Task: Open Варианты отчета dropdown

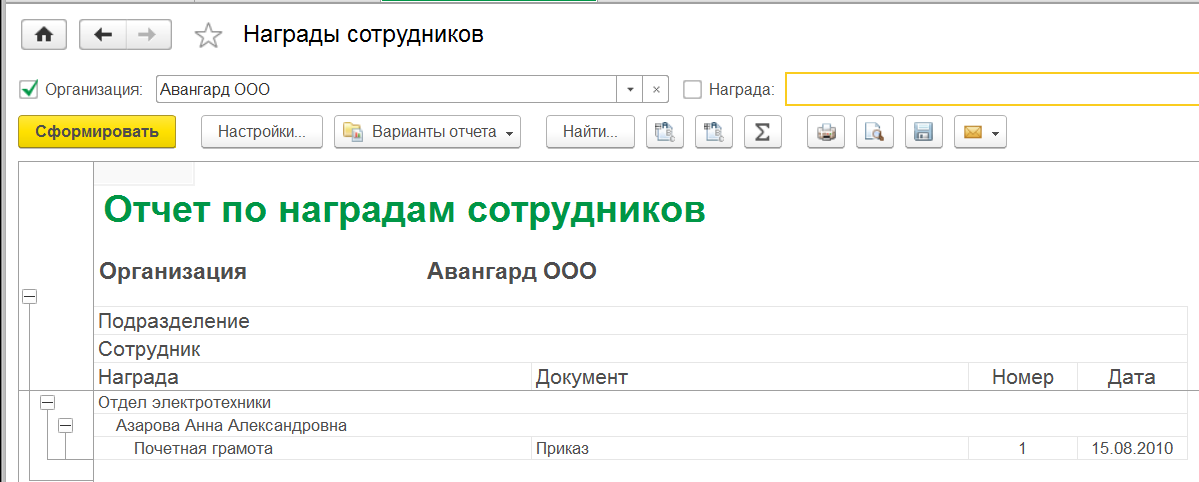Action: 427,132
